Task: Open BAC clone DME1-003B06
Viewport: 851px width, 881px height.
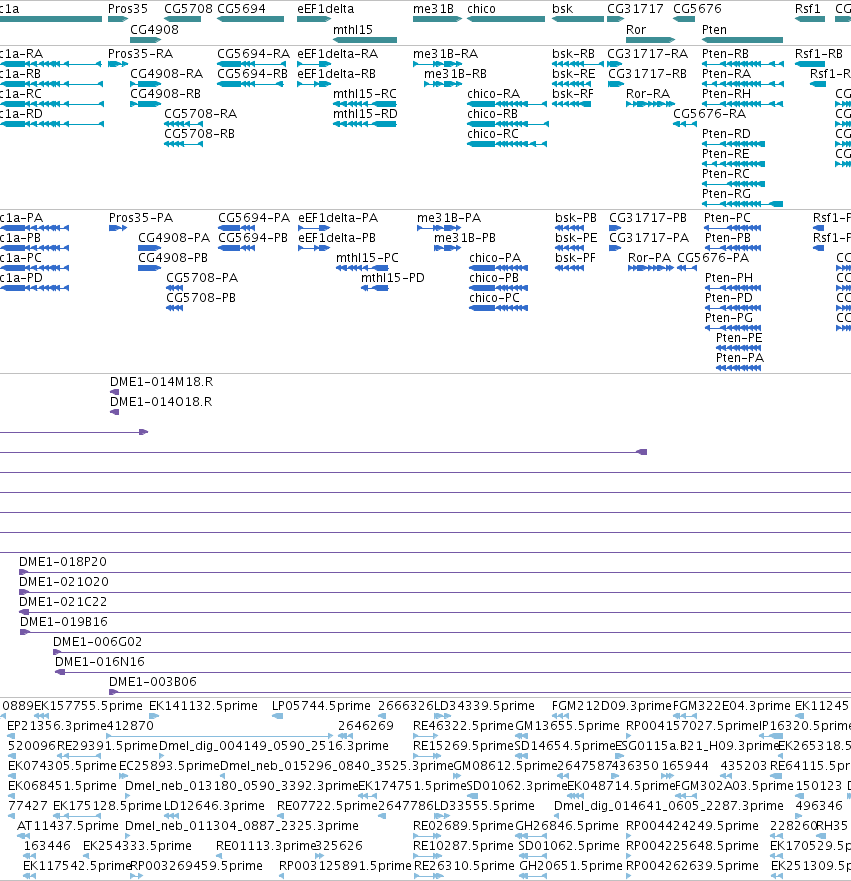Action: (x=153, y=682)
